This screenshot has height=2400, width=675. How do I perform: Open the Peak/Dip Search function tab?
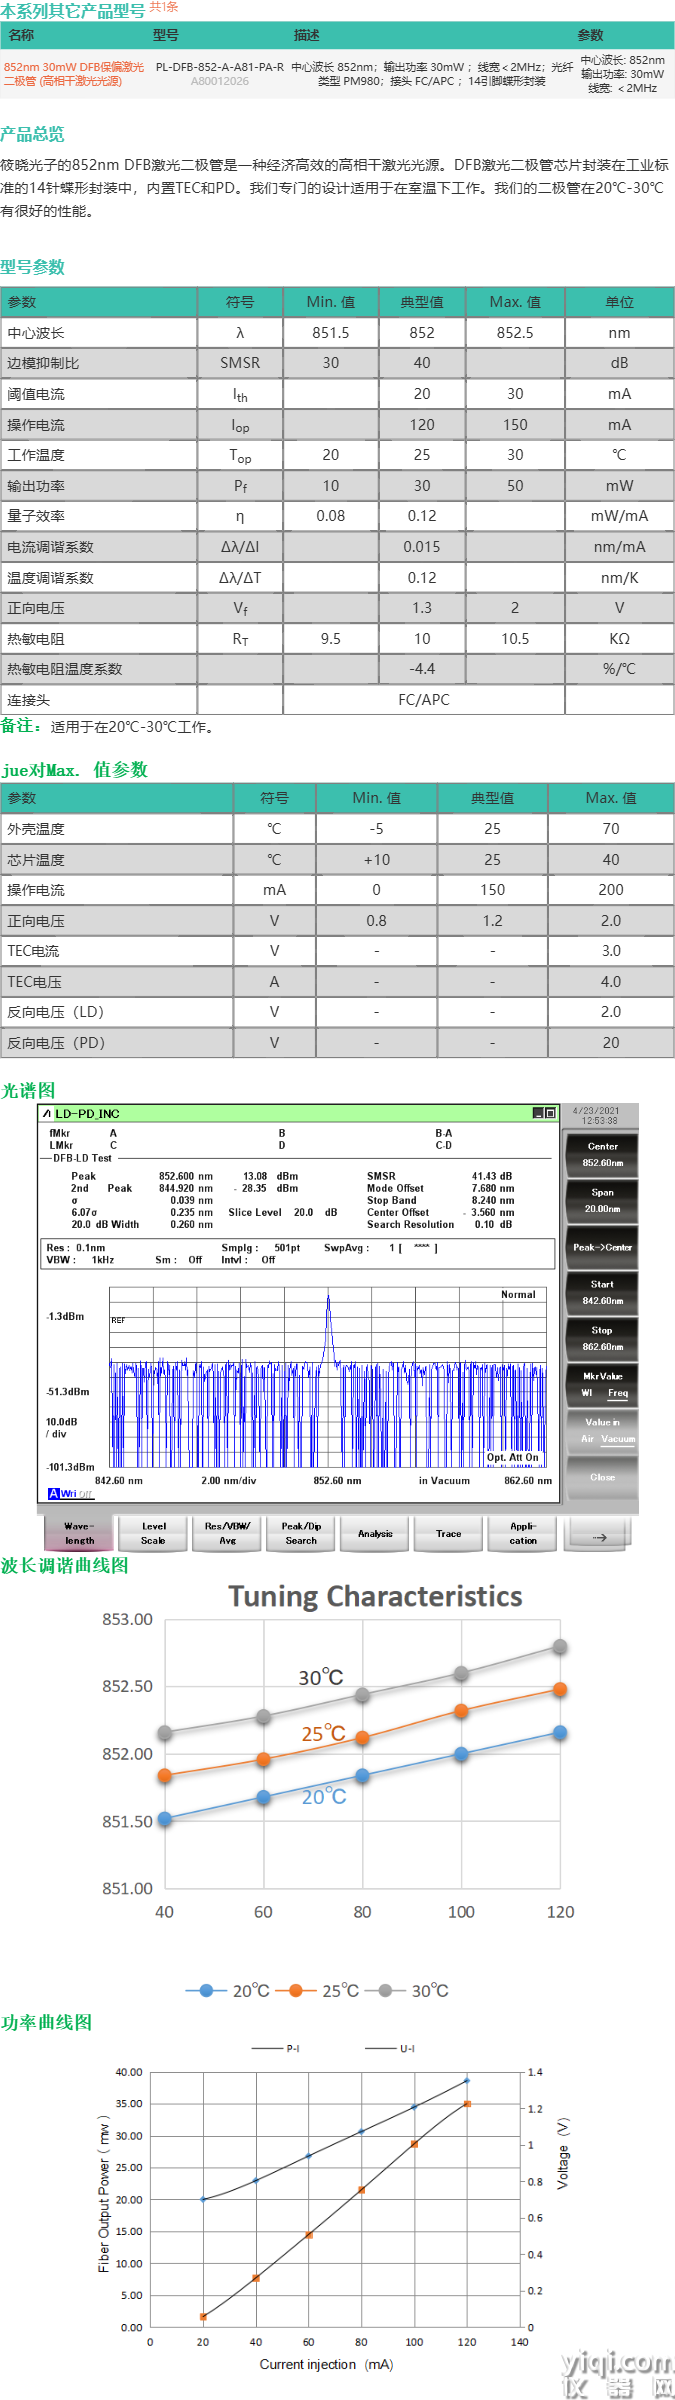click(x=301, y=1533)
